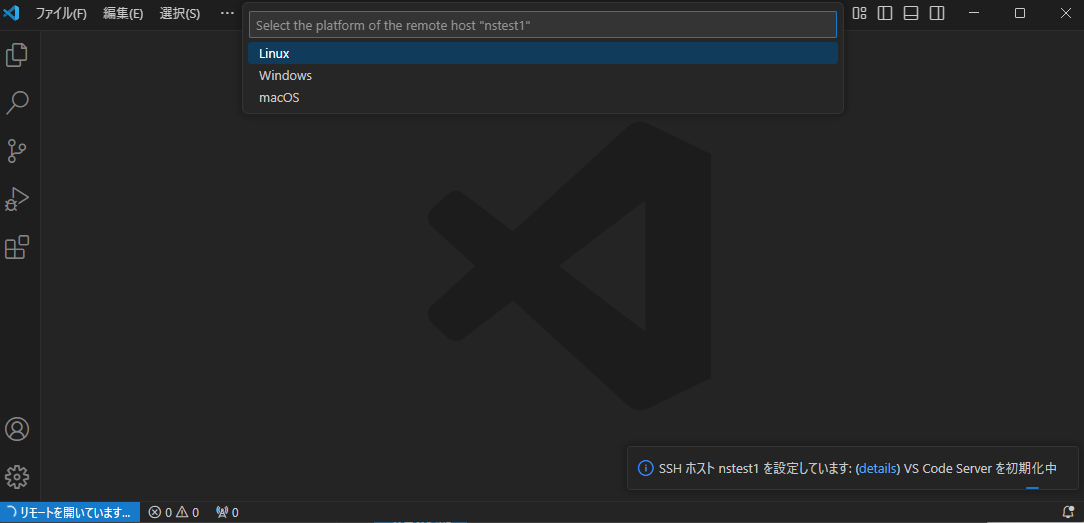Viewport: 1084px width, 523px height.
Task: Open the Explorer view in activity bar
Action: coord(17,55)
